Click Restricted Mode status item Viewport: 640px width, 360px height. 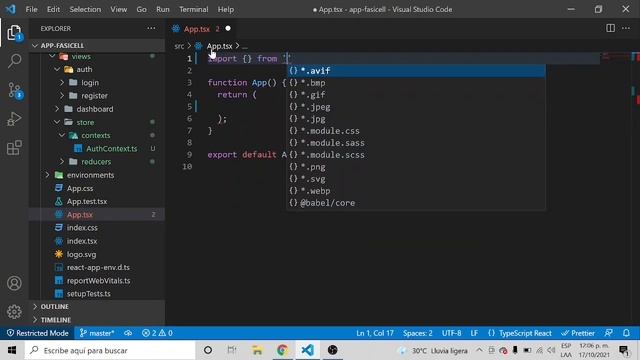coord(38,333)
